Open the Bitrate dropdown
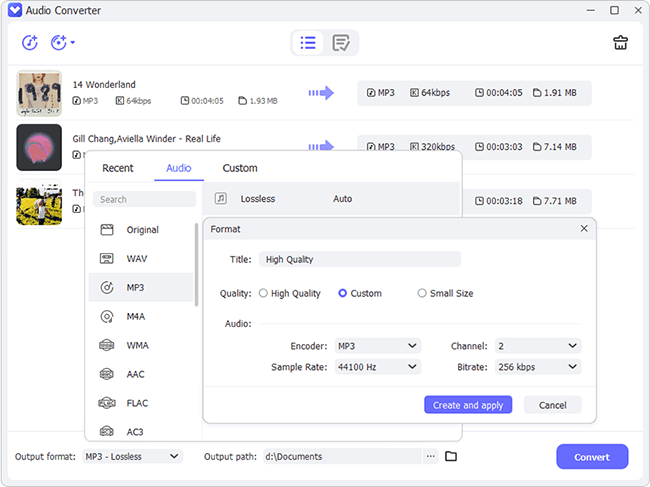This screenshot has height=487, width=650. (x=538, y=367)
